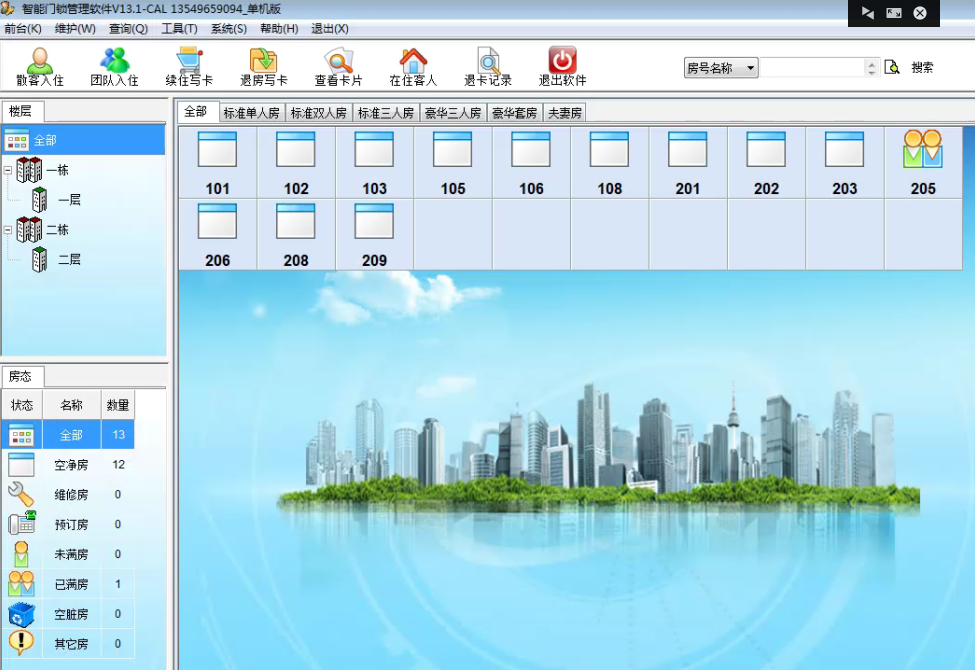This screenshot has height=670, width=975.
Task: Select room 105
Action: (453, 163)
